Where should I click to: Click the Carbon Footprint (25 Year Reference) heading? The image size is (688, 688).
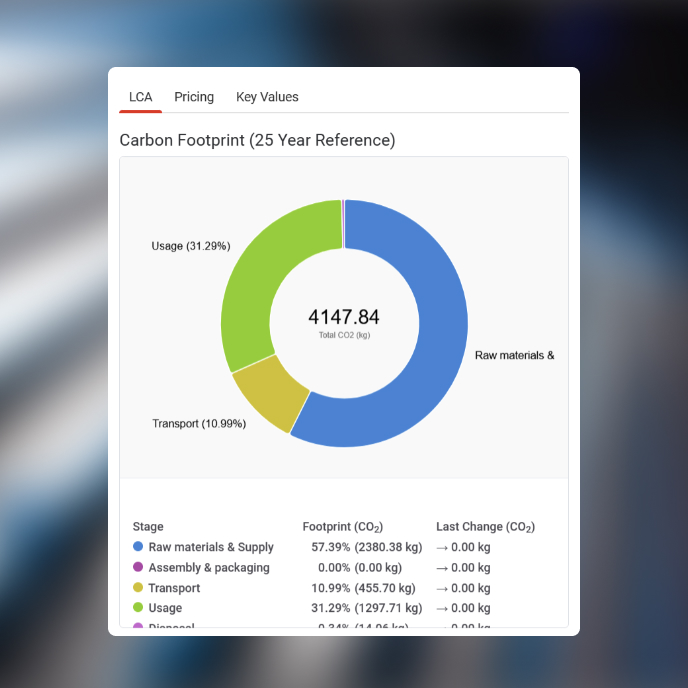coord(257,141)
